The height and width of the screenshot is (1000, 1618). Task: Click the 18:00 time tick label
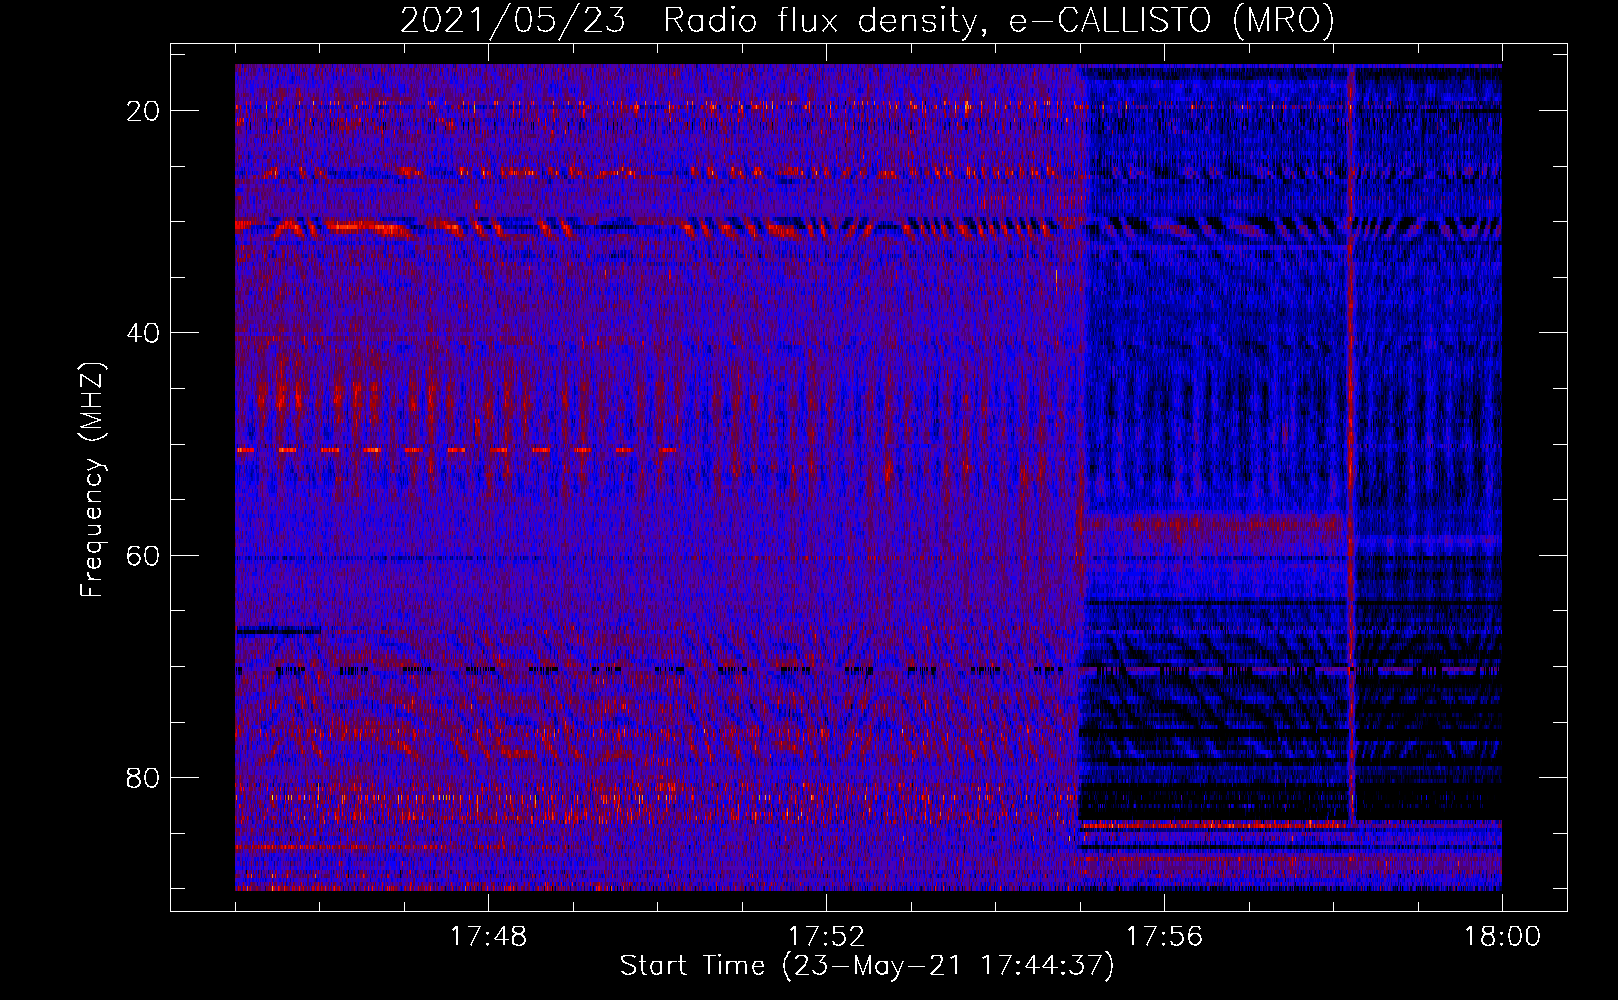coord(1502,937)
